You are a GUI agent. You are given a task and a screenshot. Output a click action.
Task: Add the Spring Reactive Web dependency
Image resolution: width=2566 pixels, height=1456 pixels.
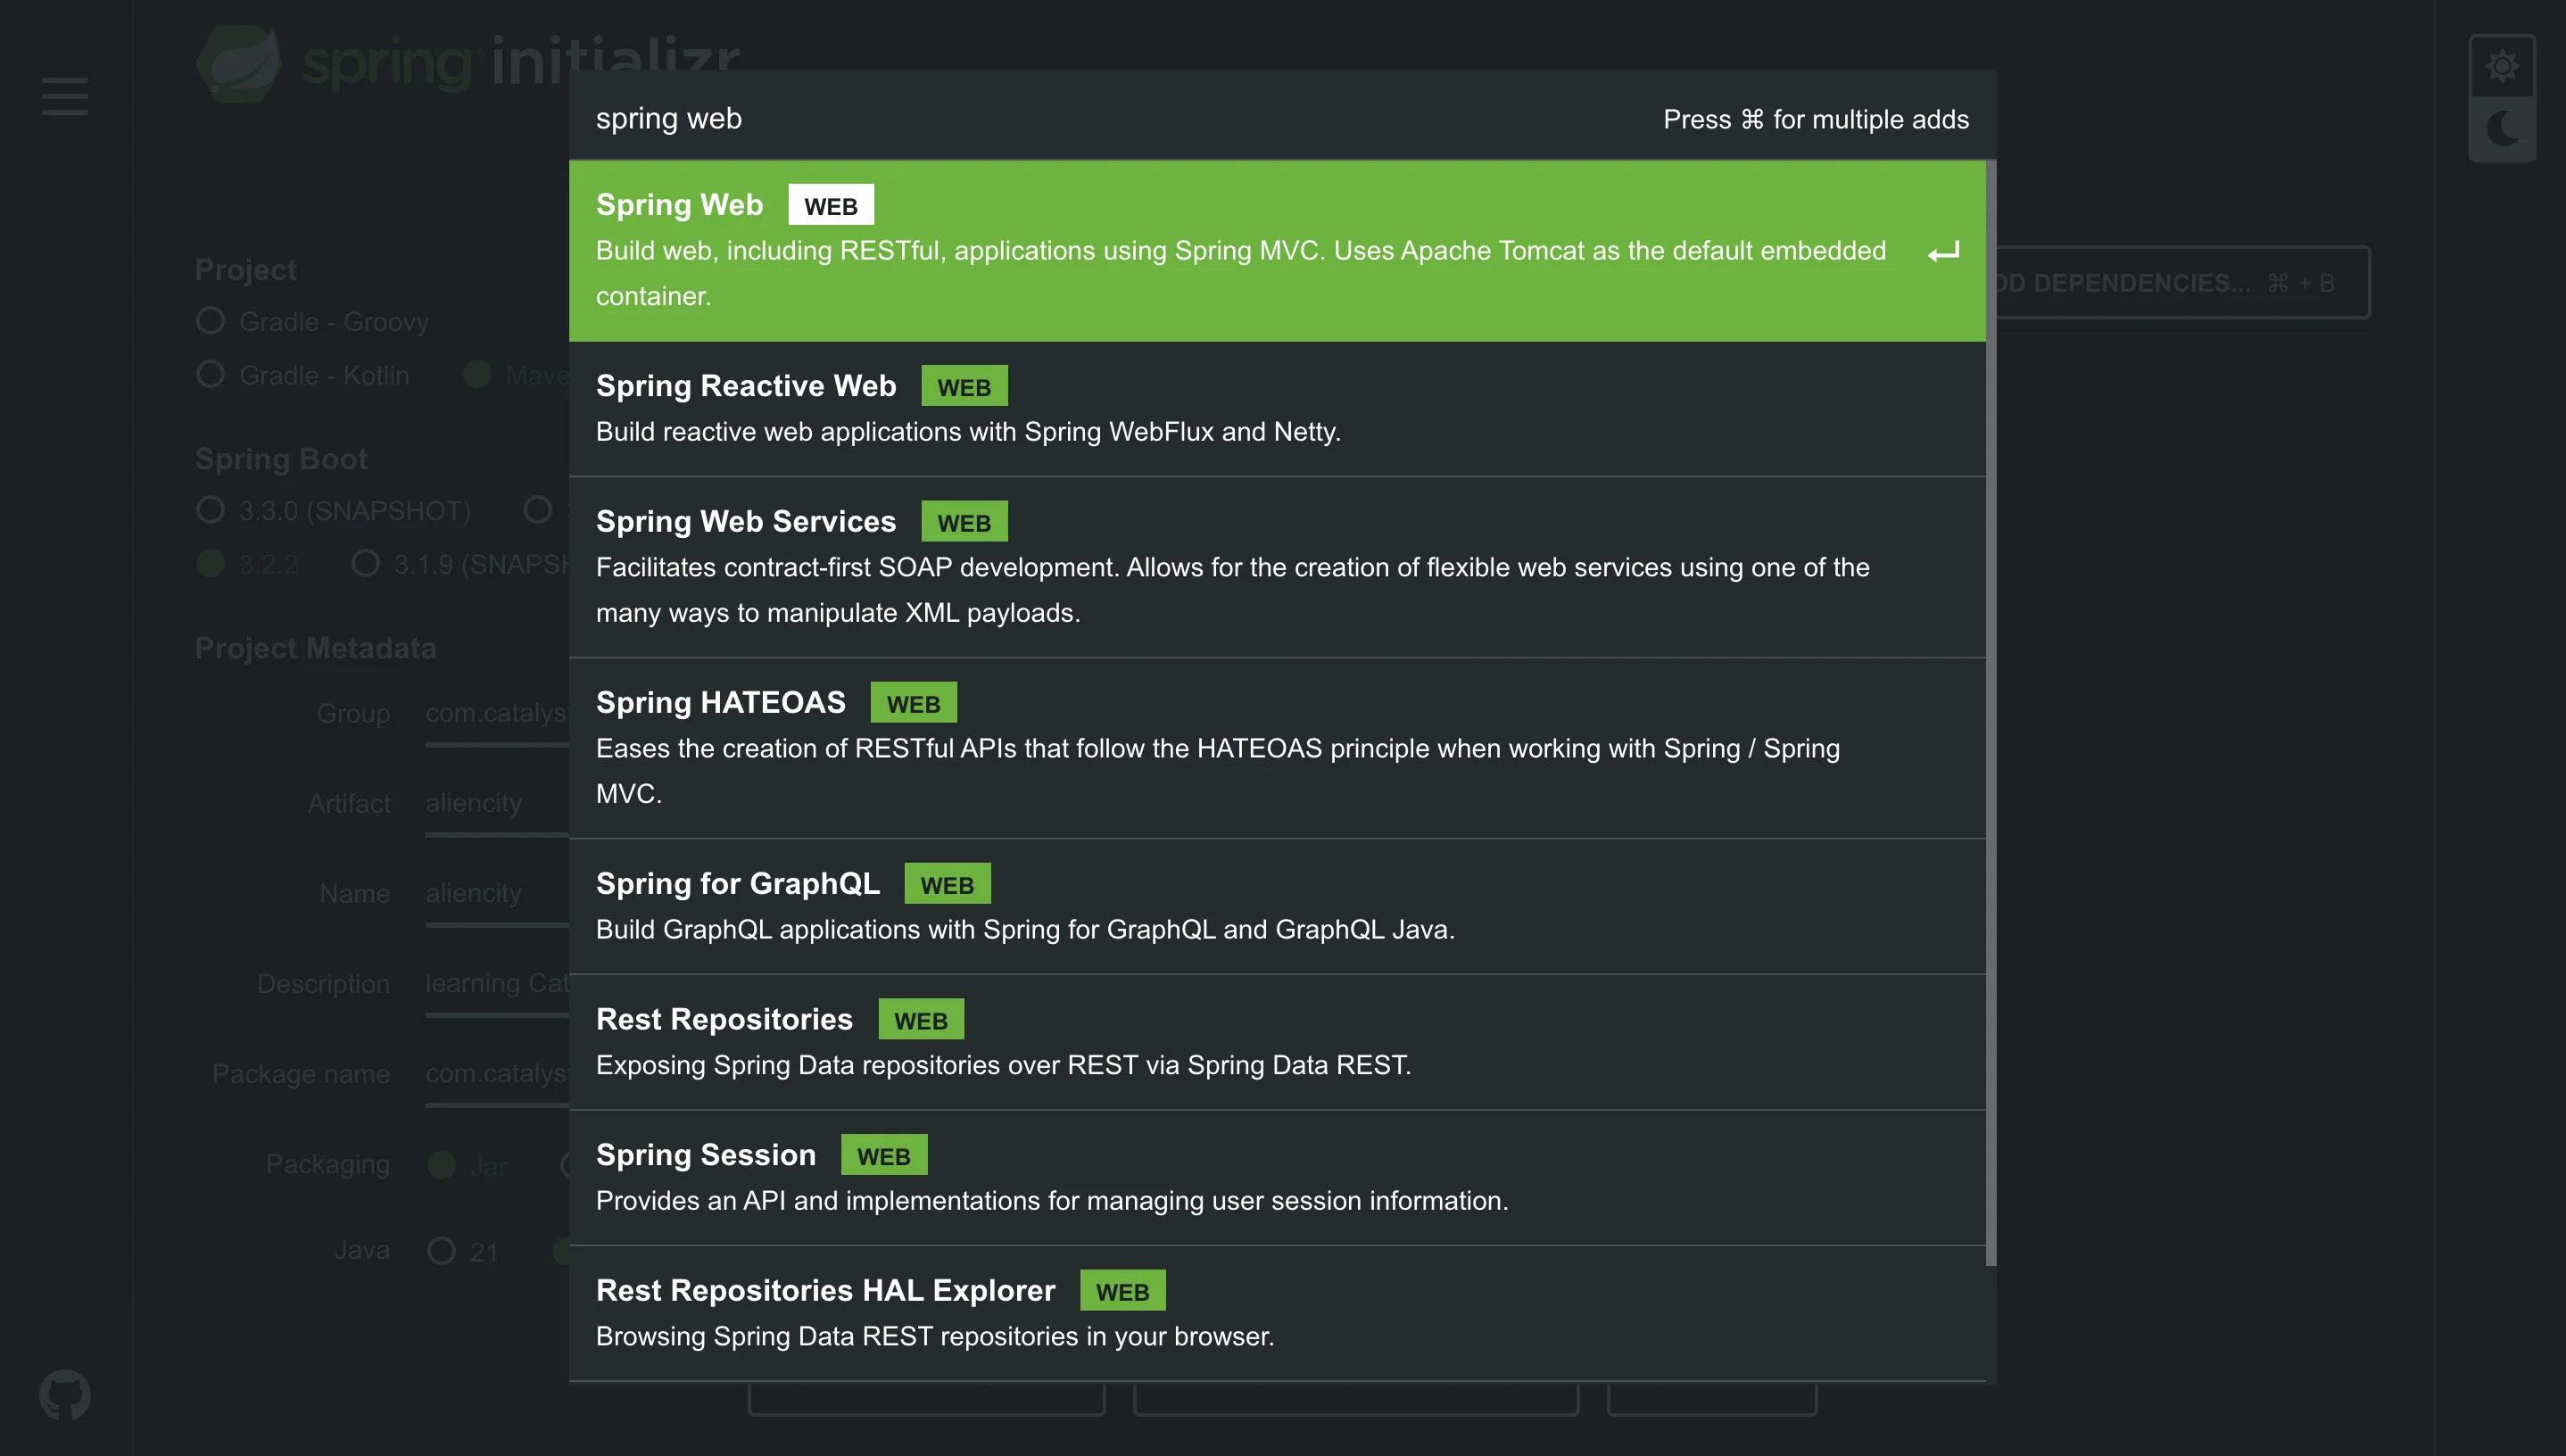click(1277, 409)
